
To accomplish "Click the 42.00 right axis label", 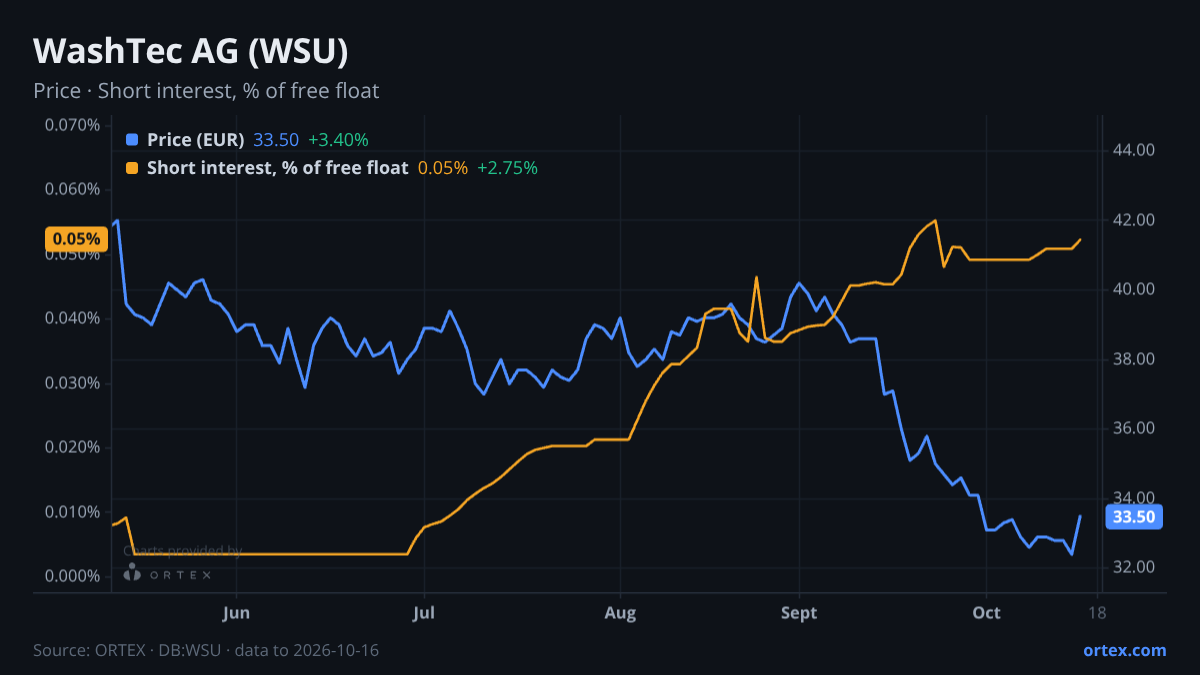I will pos(1134,220).
